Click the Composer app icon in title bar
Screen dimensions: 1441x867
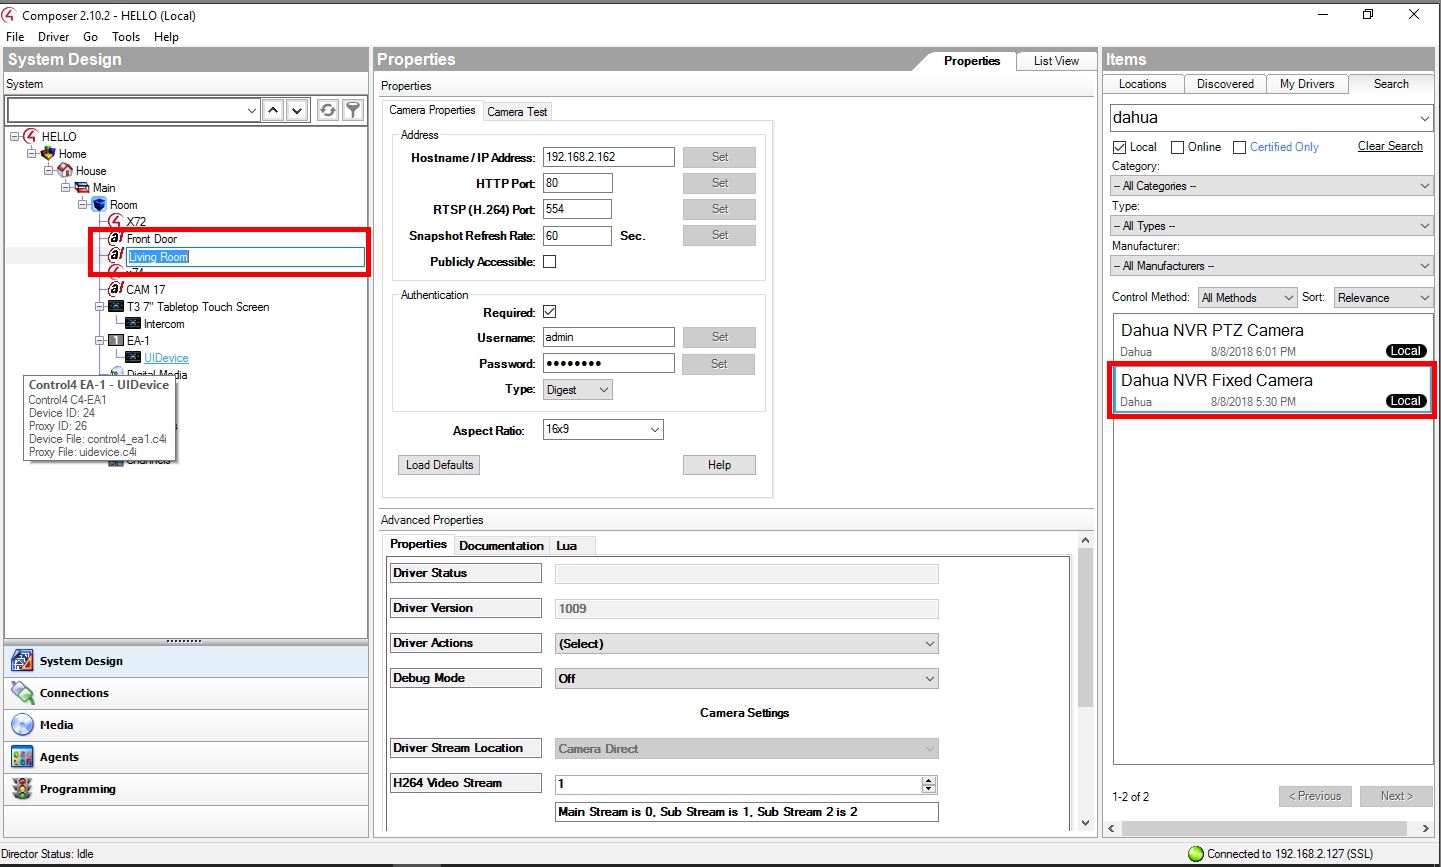pos(9,15)
